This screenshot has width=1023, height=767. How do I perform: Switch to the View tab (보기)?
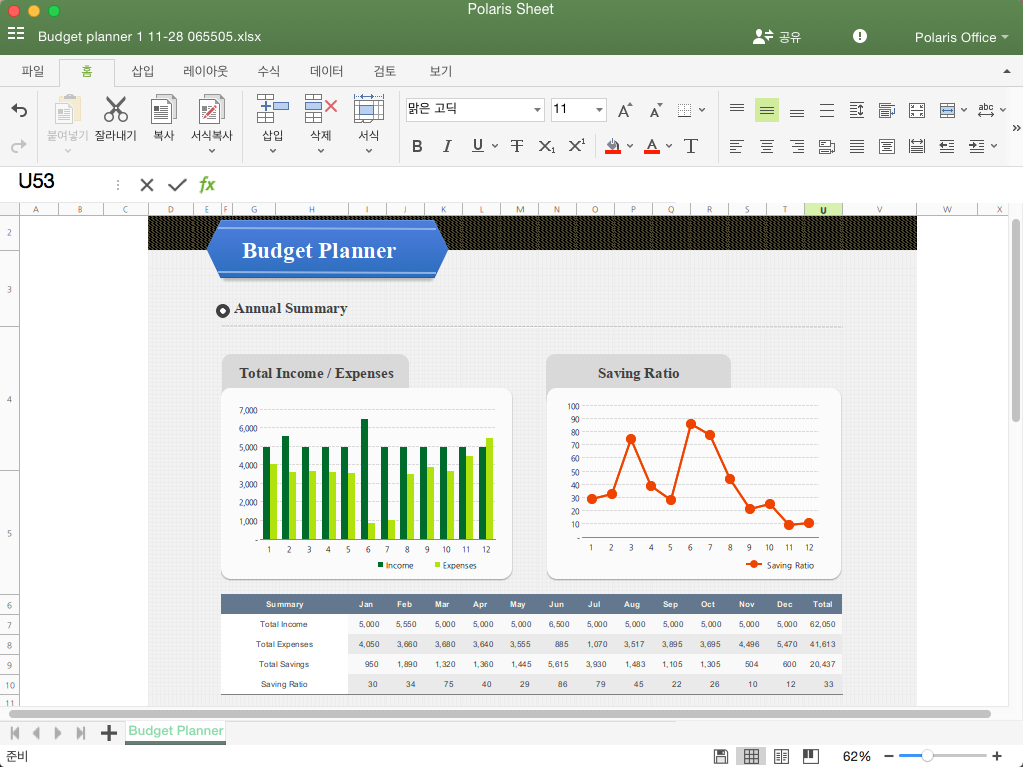pyautogui.click(x=440, y=71)
